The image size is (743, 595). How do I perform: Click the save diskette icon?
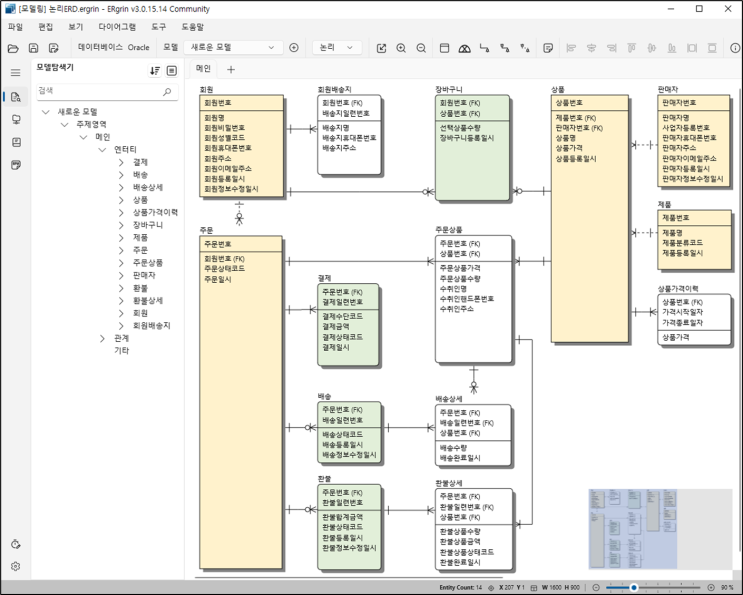click(33, 48)
